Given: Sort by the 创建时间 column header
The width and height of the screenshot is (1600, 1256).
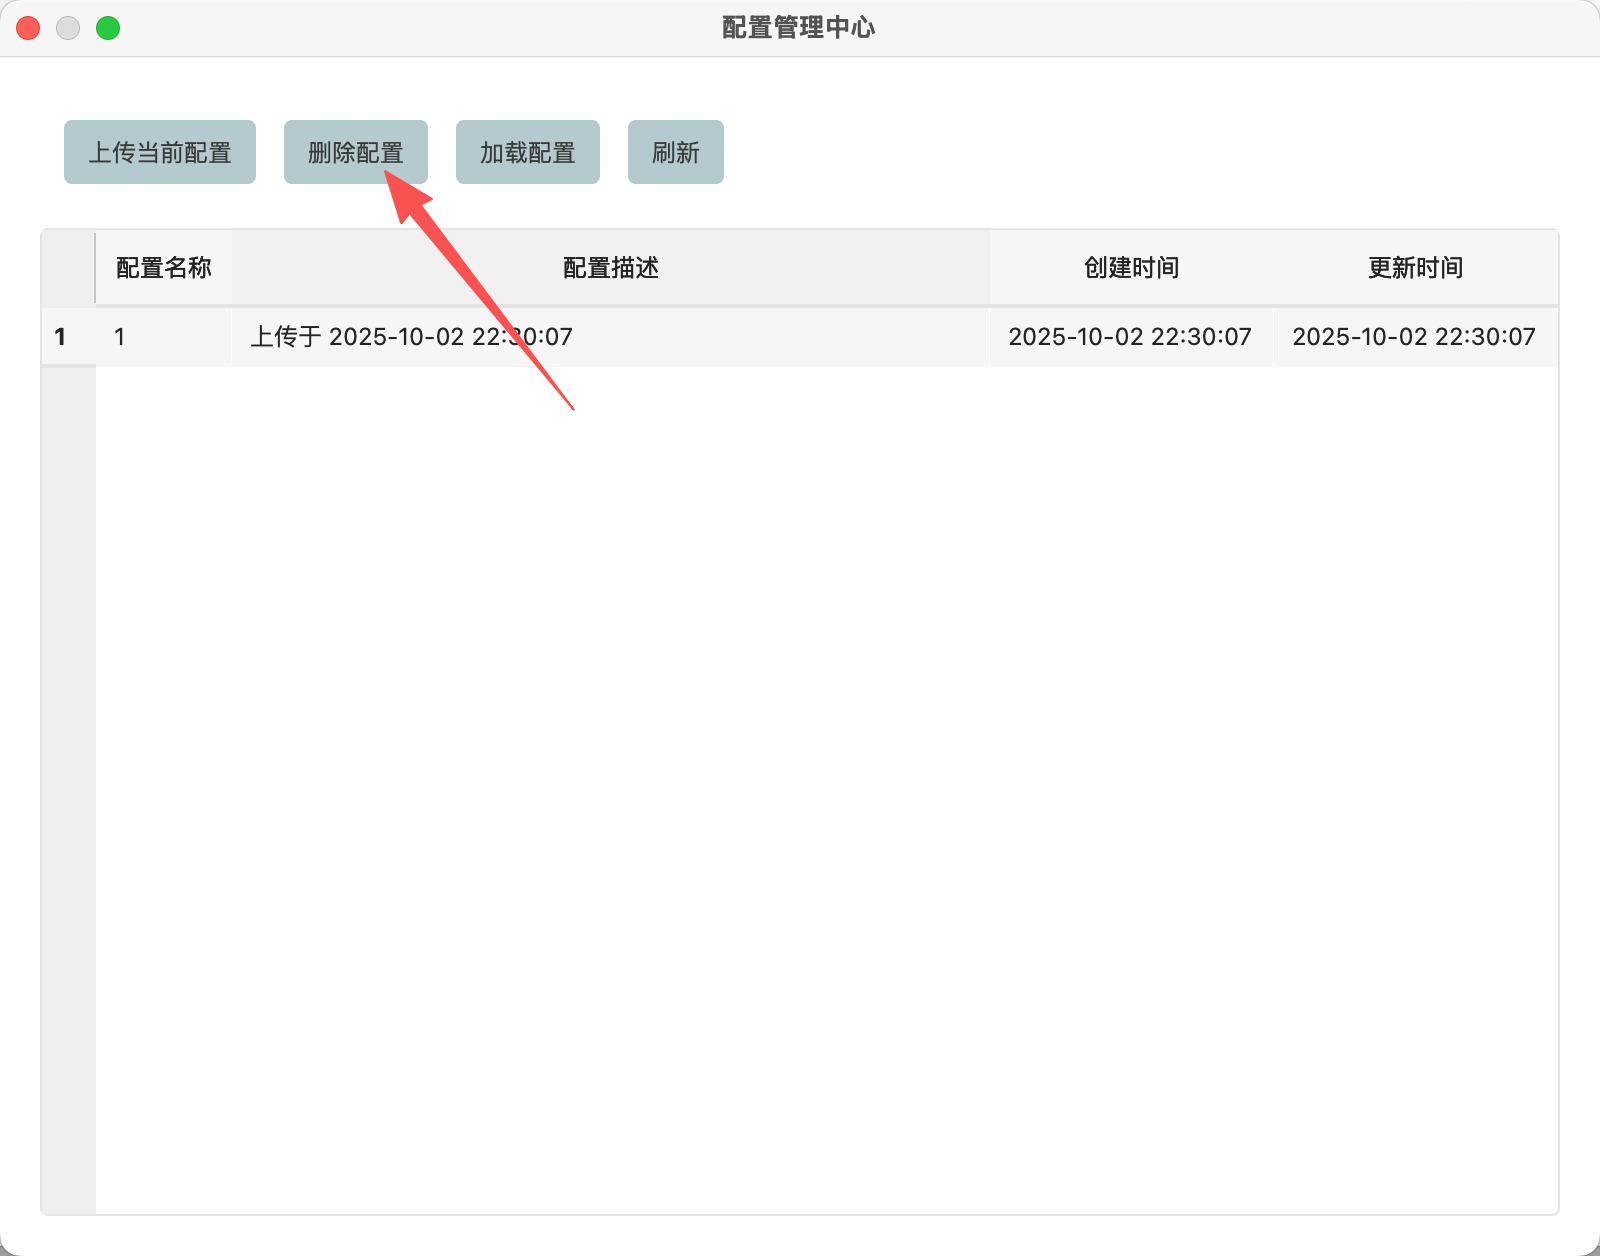Looking at the screenshot, I should click(1131, 268).
